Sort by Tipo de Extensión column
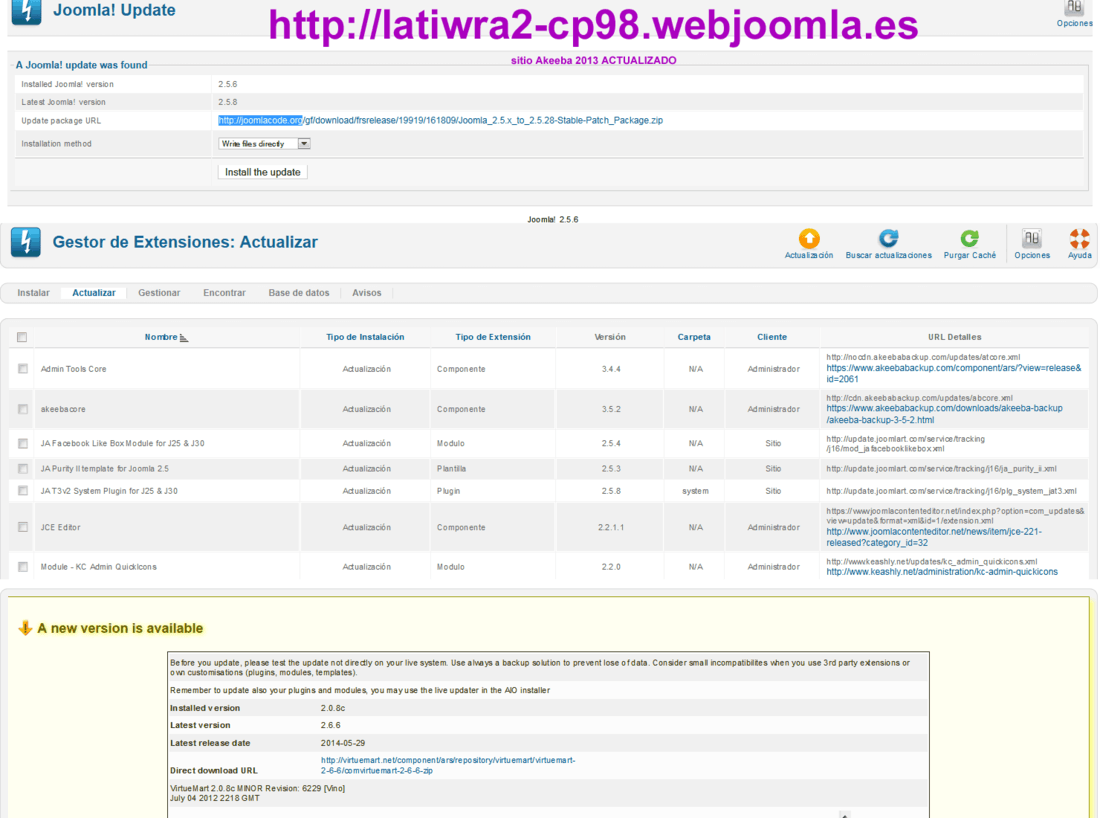This screenshot has width=1100, height=818. pyautogui.click(x=492, y=337)
